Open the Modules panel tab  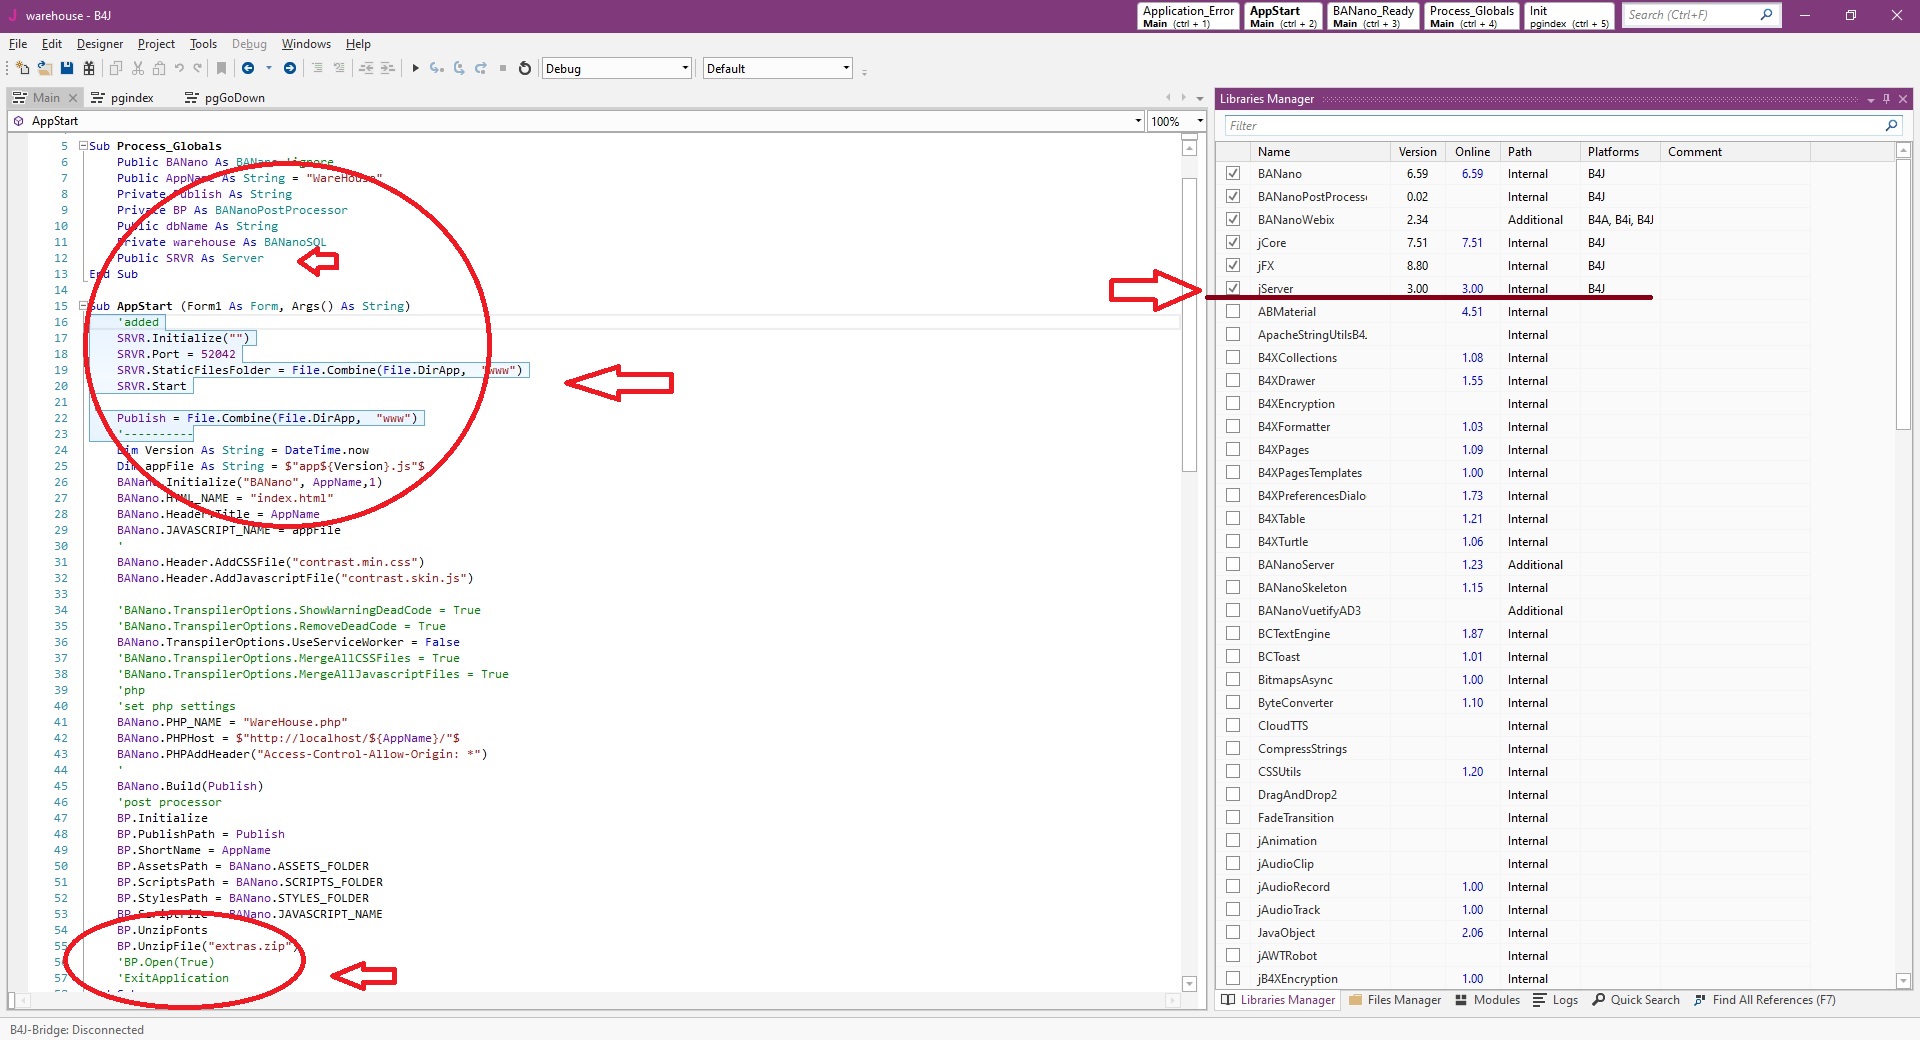click(x=1487, y=1000)
